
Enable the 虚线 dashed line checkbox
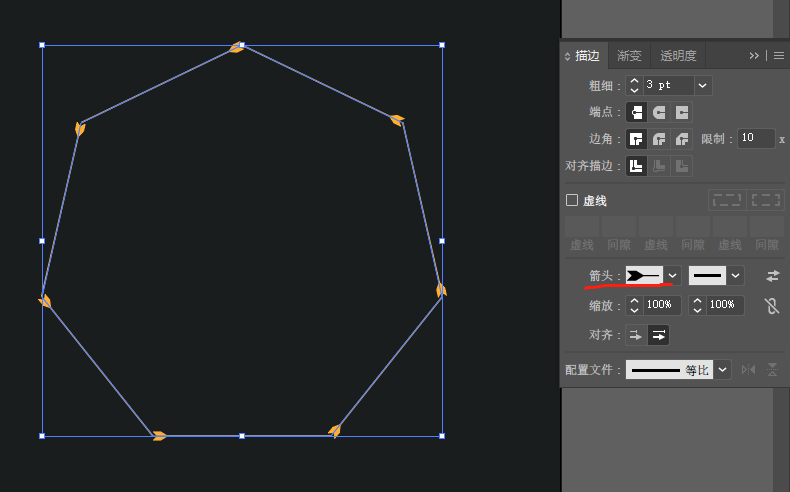pyautogui.click(x=572, y=200)
